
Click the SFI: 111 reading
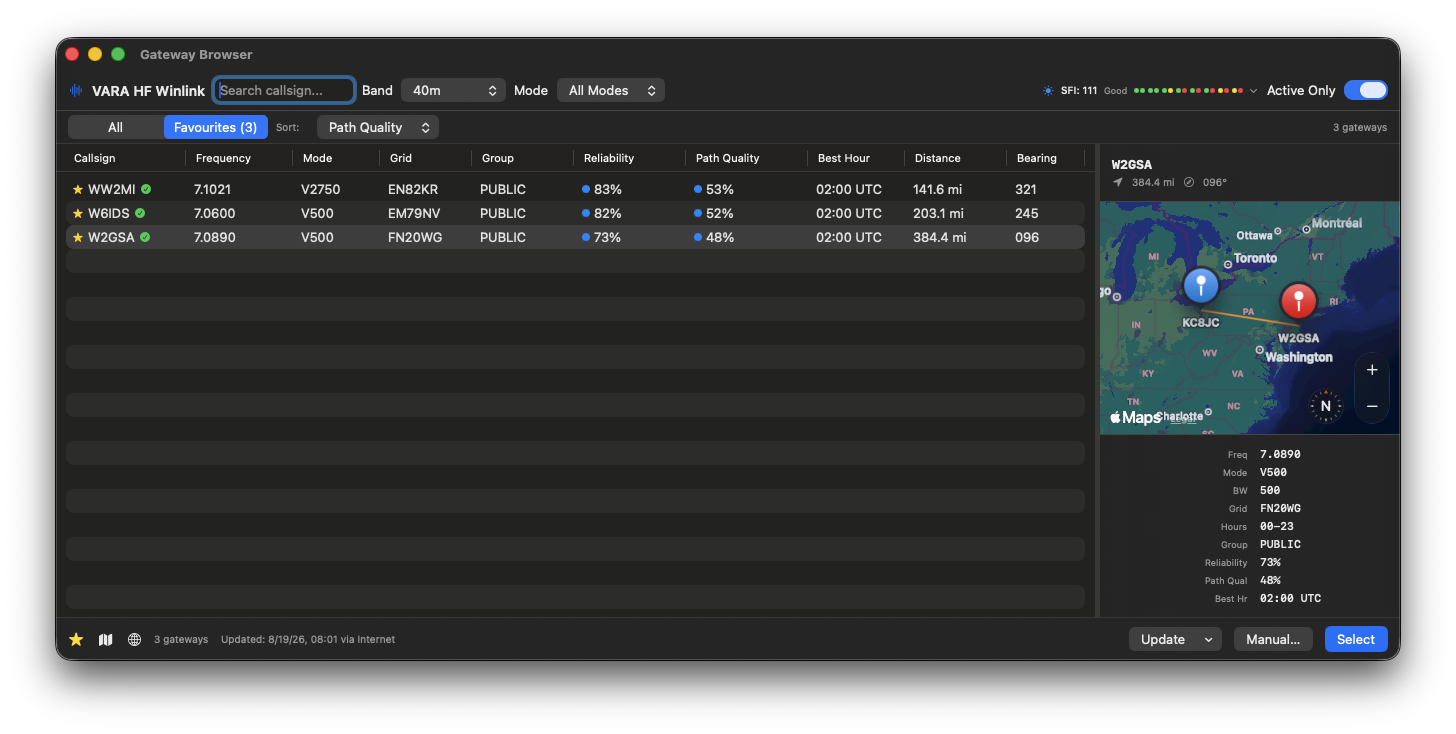[1079, 91]
